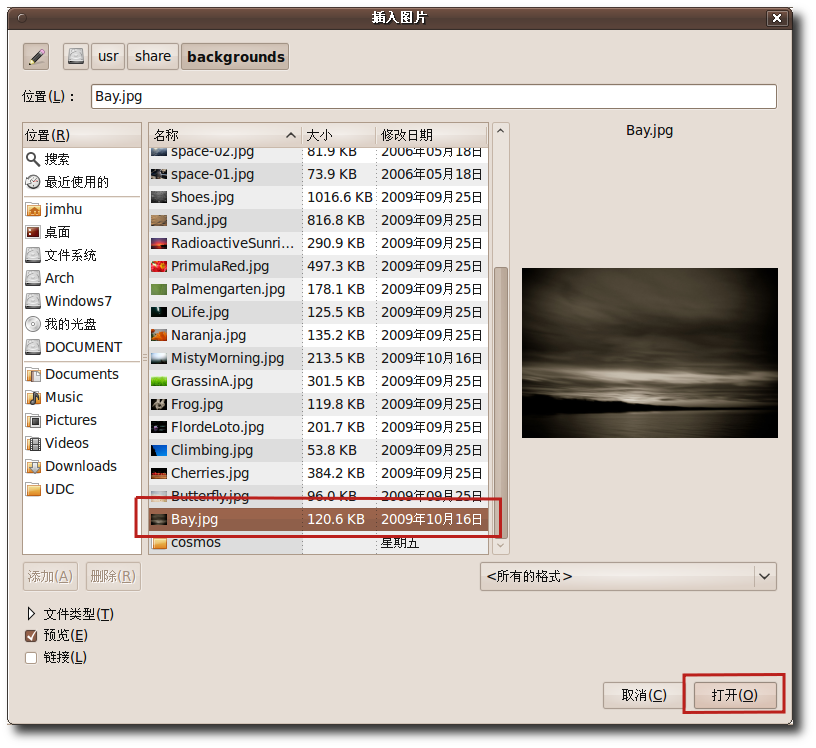
Task: Click the jimhu home folder icon
Action: tap(33, 209)
